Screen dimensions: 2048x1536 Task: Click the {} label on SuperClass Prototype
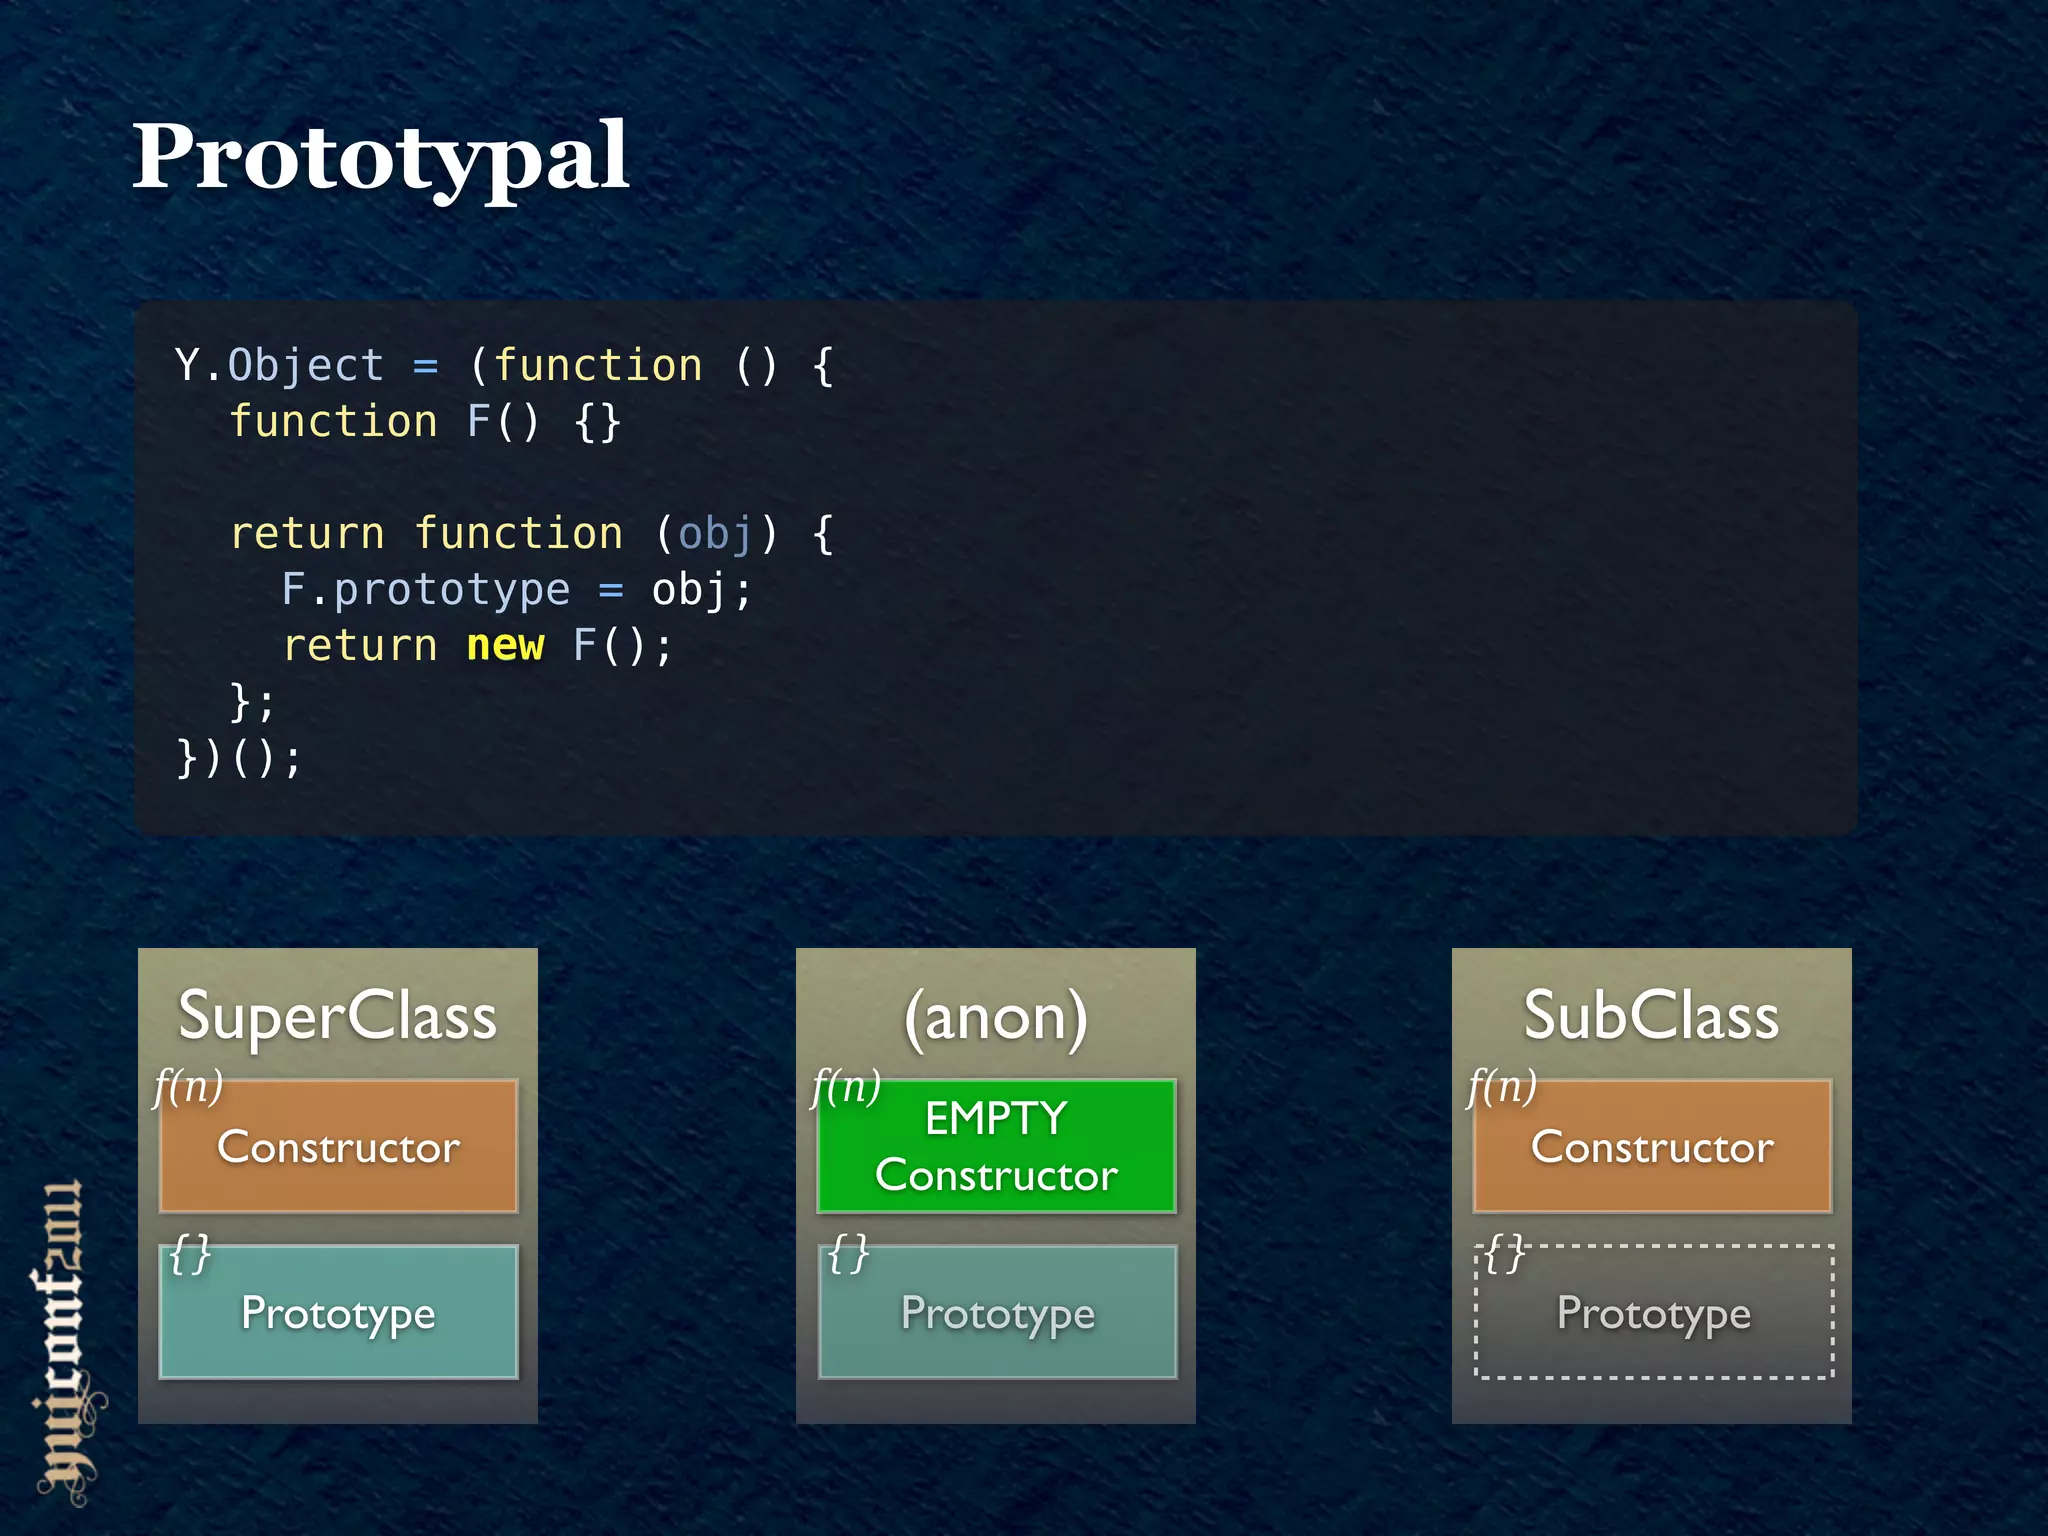[190, 1253]
